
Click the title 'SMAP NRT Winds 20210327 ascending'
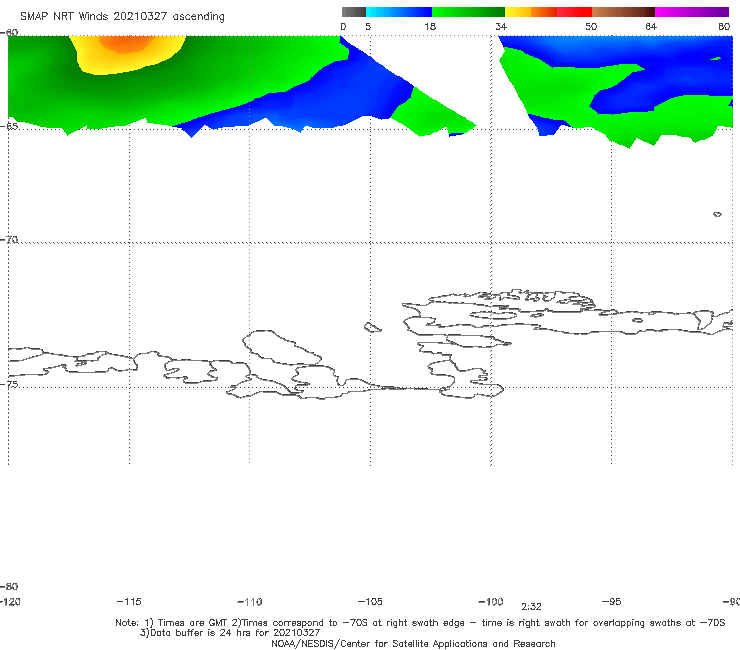pos(122,16)
